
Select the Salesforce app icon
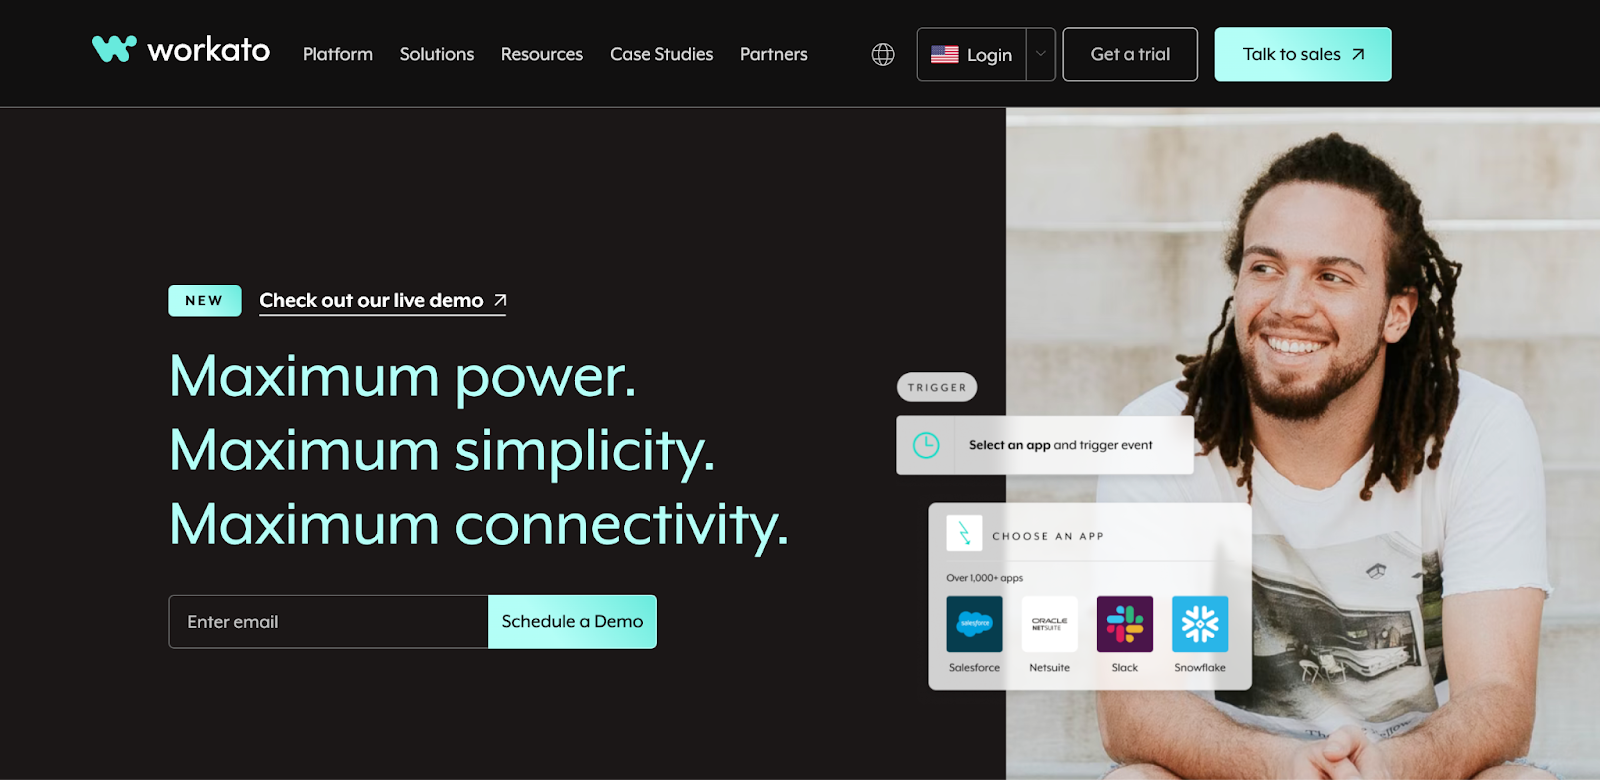click(x=974, y=624)
